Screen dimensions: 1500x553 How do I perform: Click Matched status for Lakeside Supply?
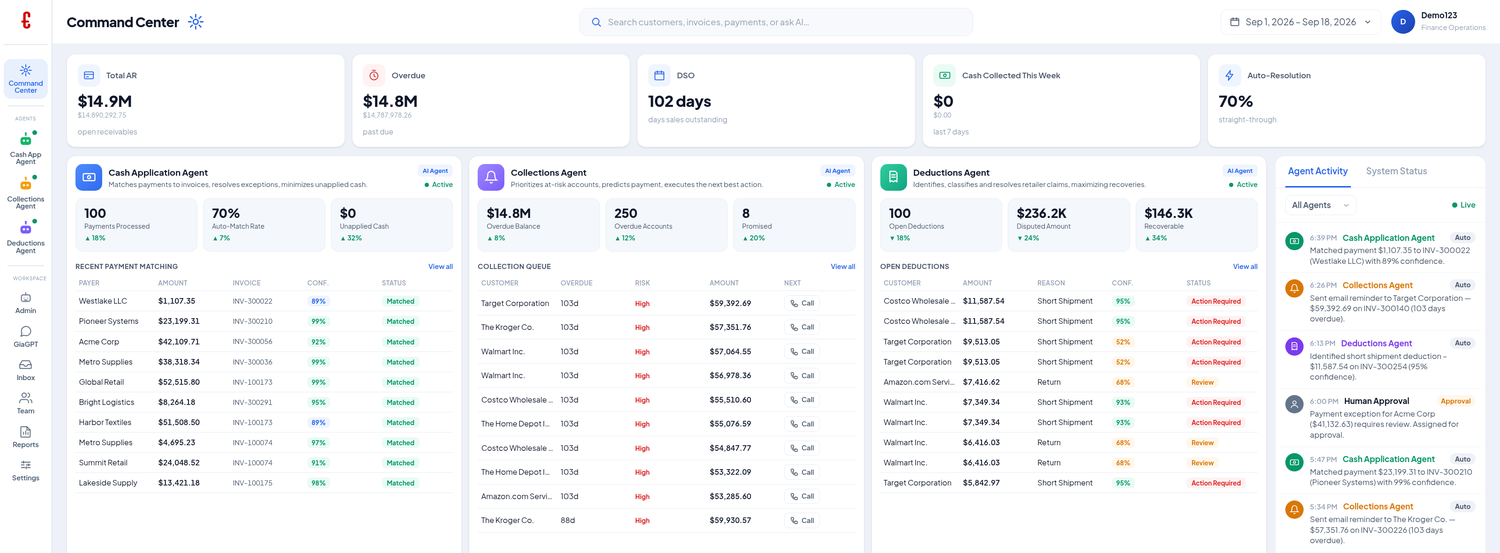400,483
